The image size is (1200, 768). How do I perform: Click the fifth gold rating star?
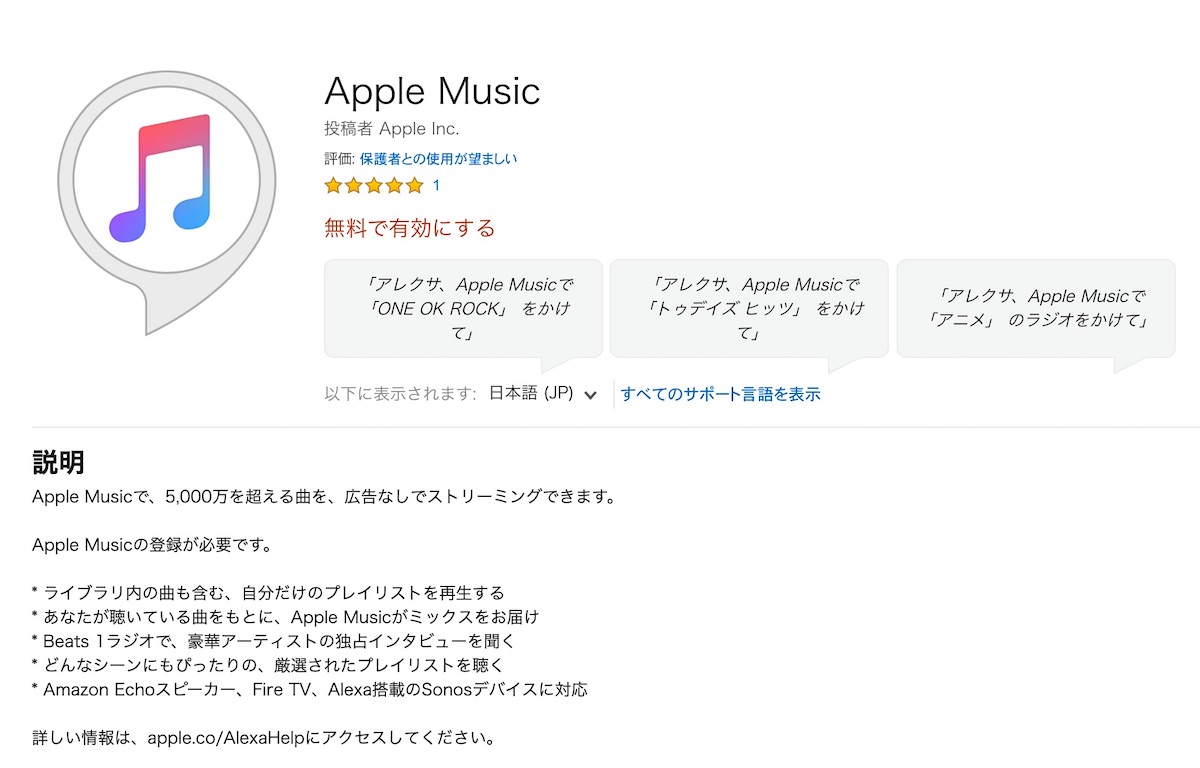point(415,186)
